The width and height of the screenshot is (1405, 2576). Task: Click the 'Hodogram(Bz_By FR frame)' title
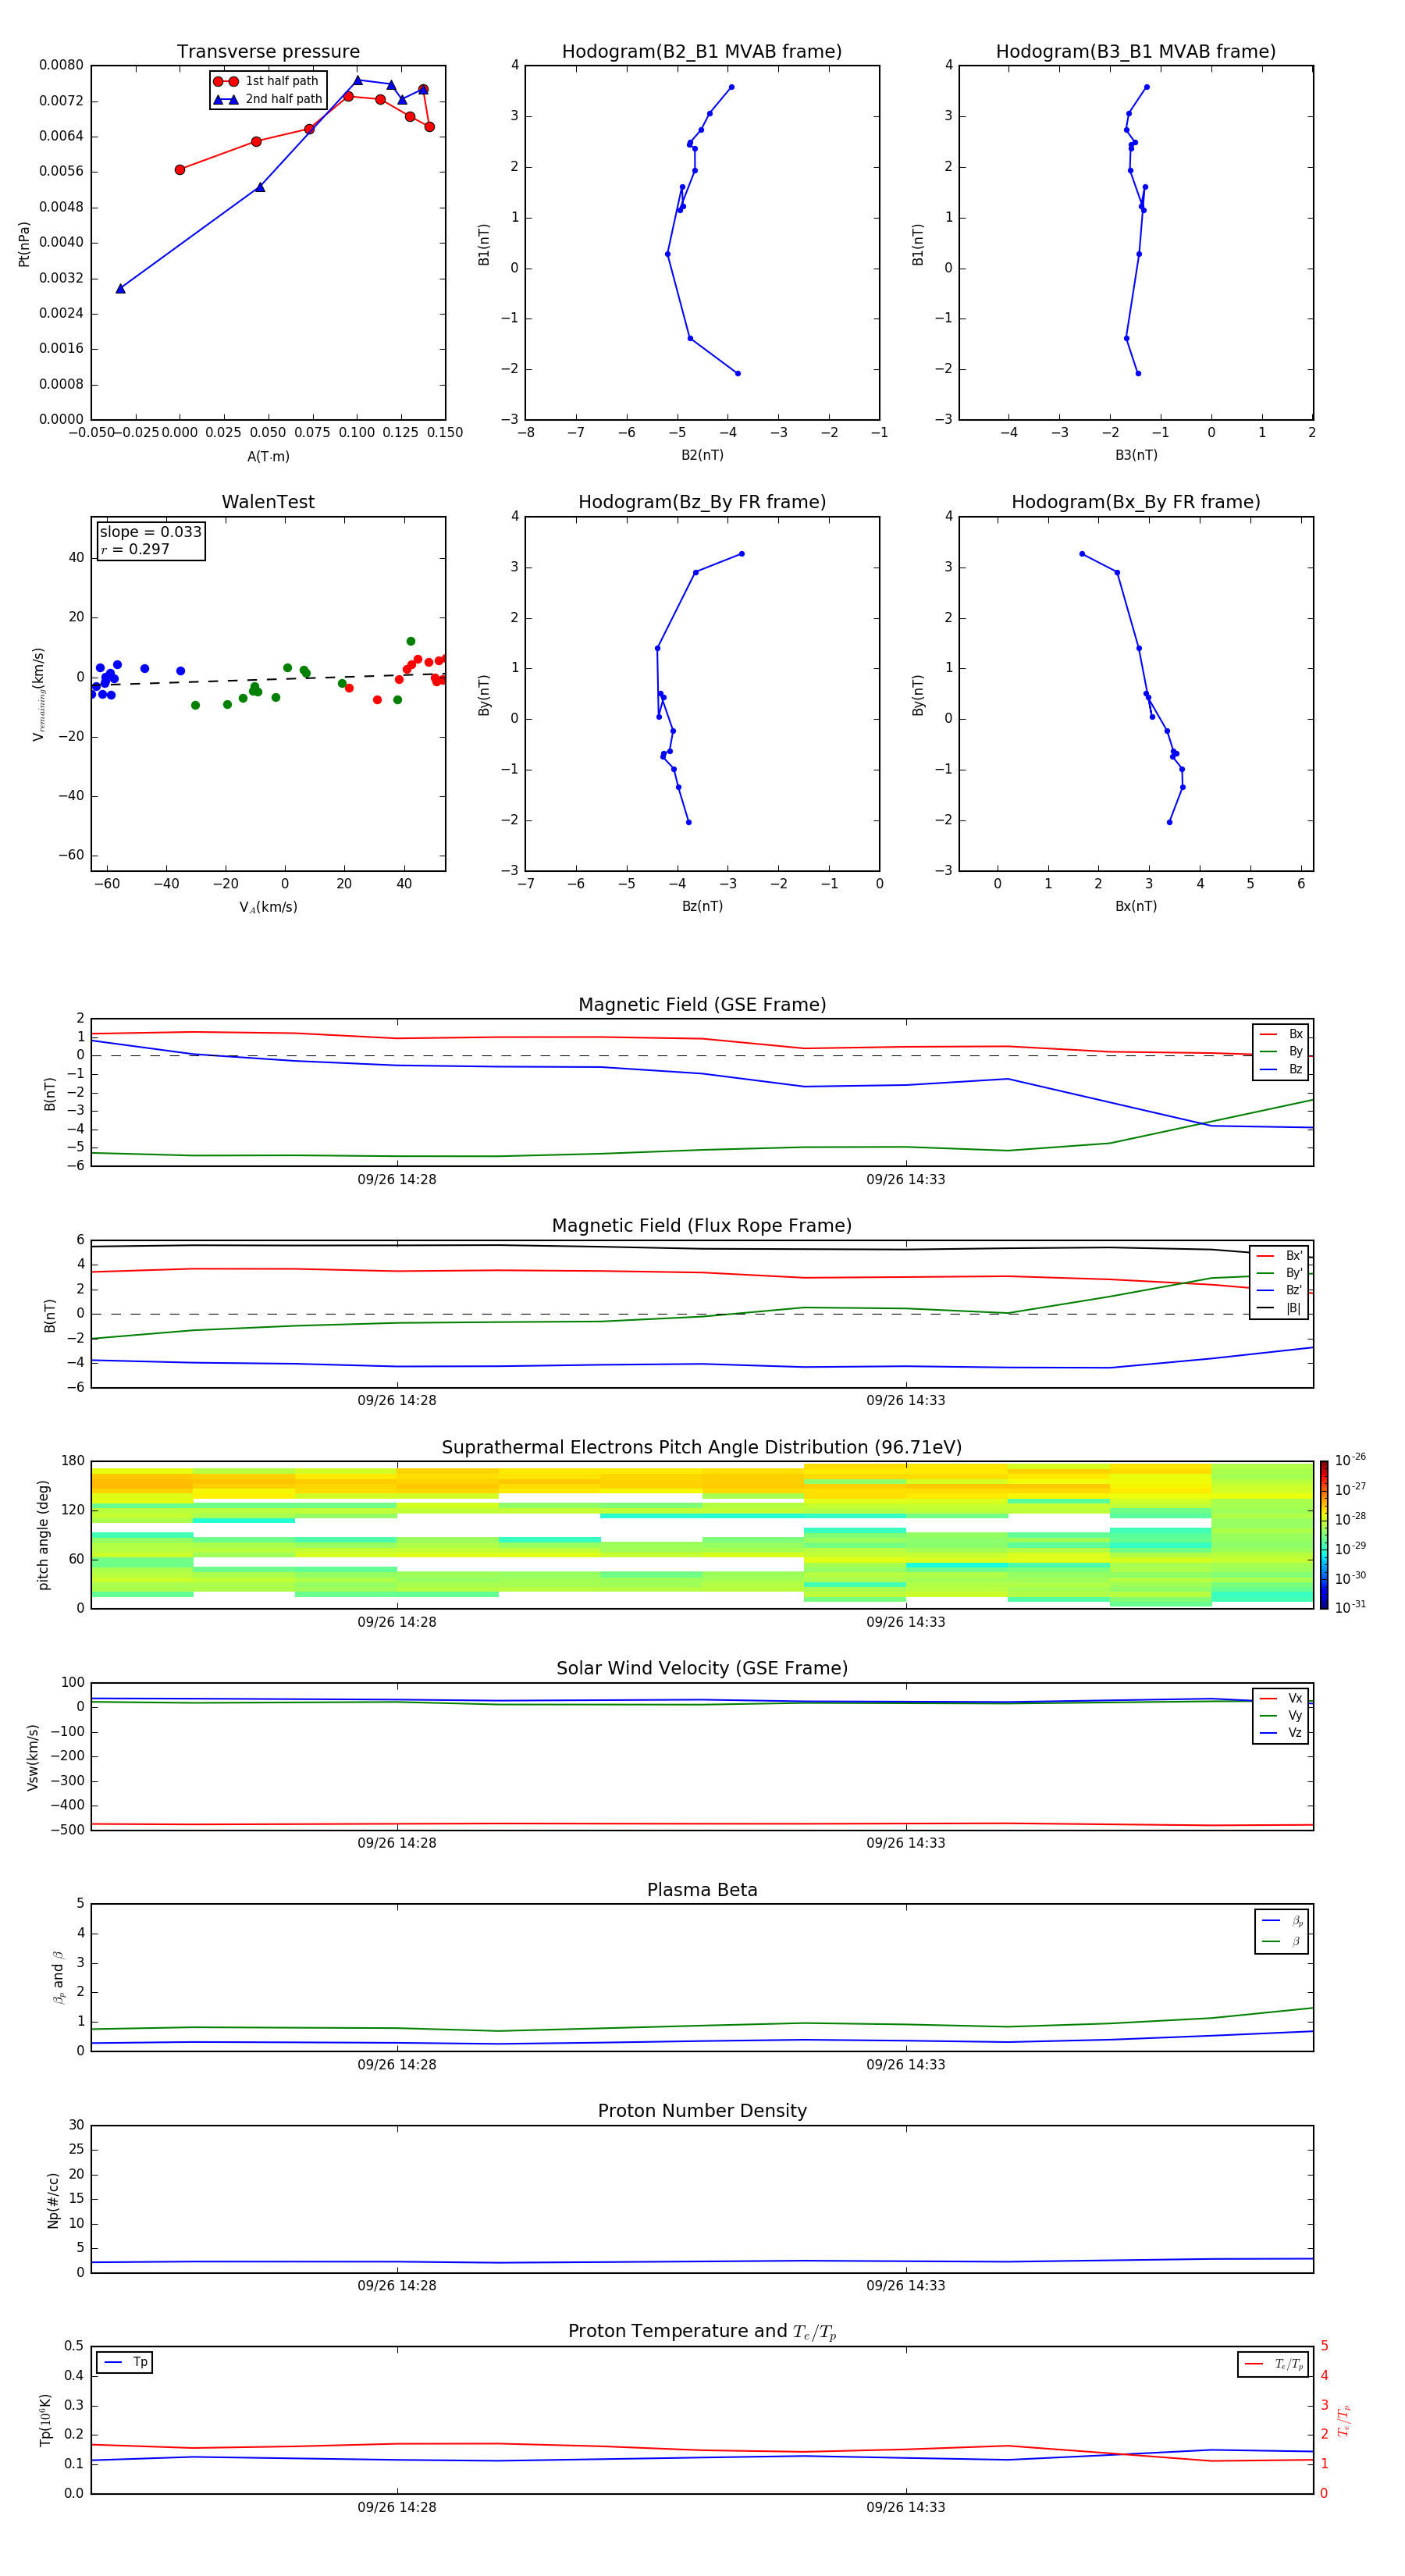coord(702,502)
